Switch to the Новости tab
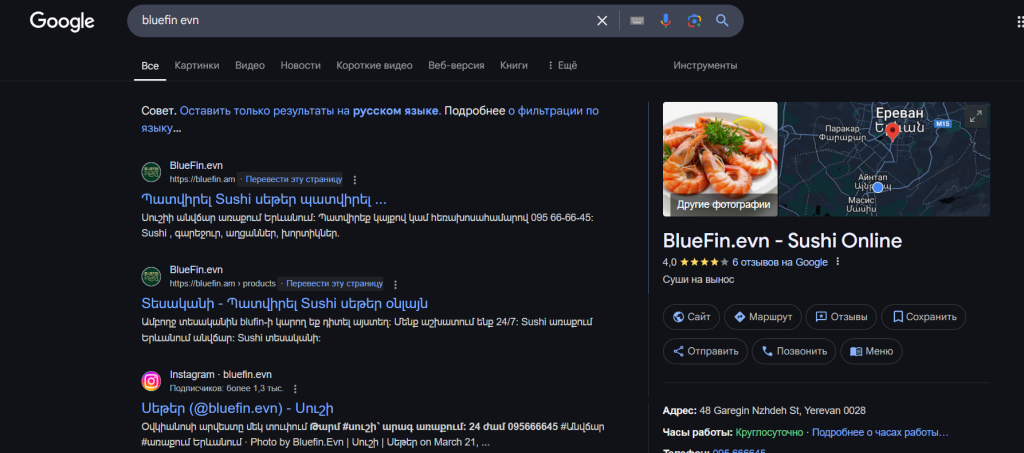Image resolution: width=1024 pixels, height=453 pixels. 301,65
